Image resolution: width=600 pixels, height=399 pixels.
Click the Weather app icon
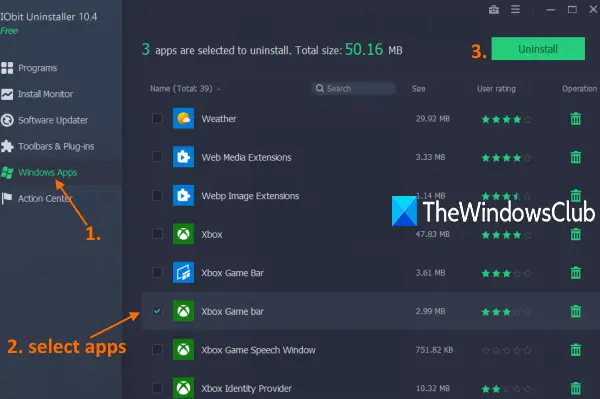183,119
